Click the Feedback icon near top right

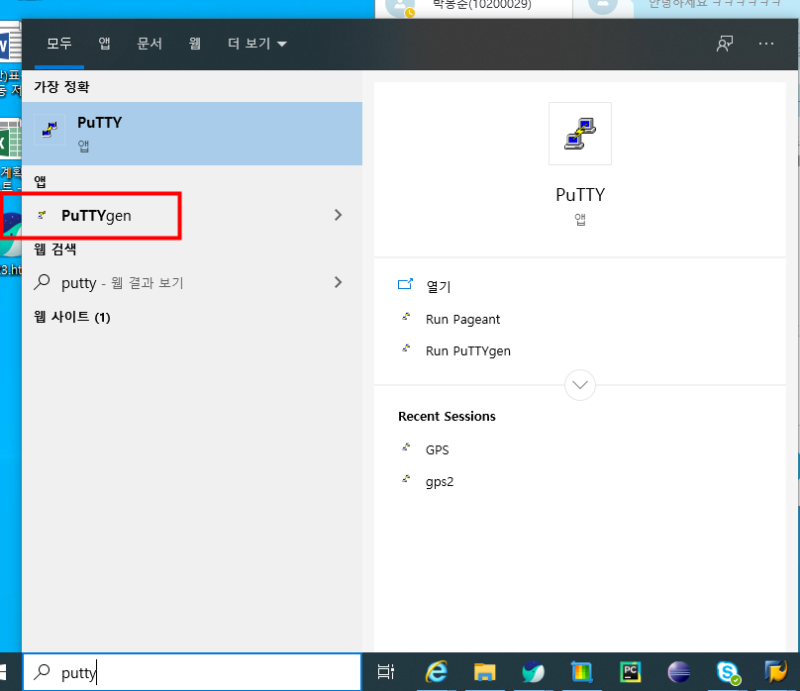[724, 44]
